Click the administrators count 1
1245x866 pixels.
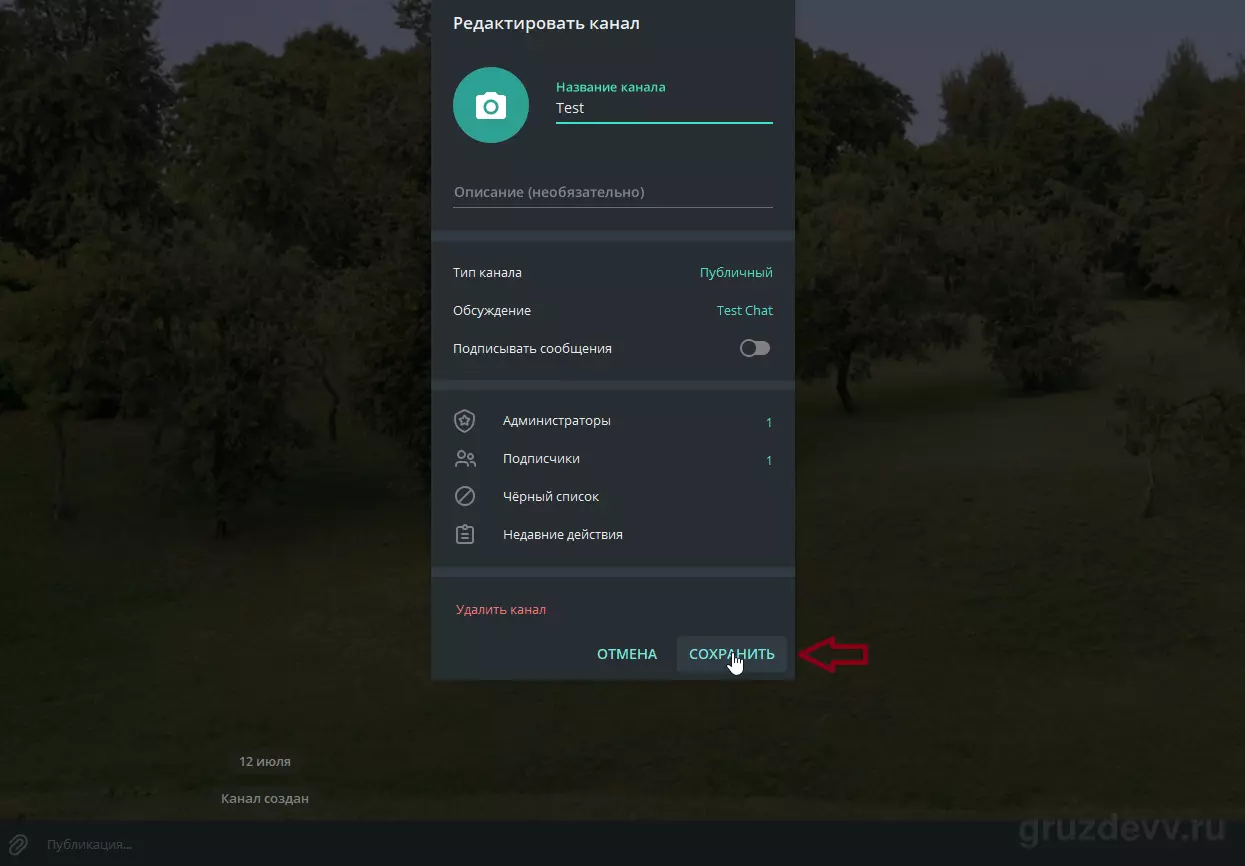click(769, 422)
